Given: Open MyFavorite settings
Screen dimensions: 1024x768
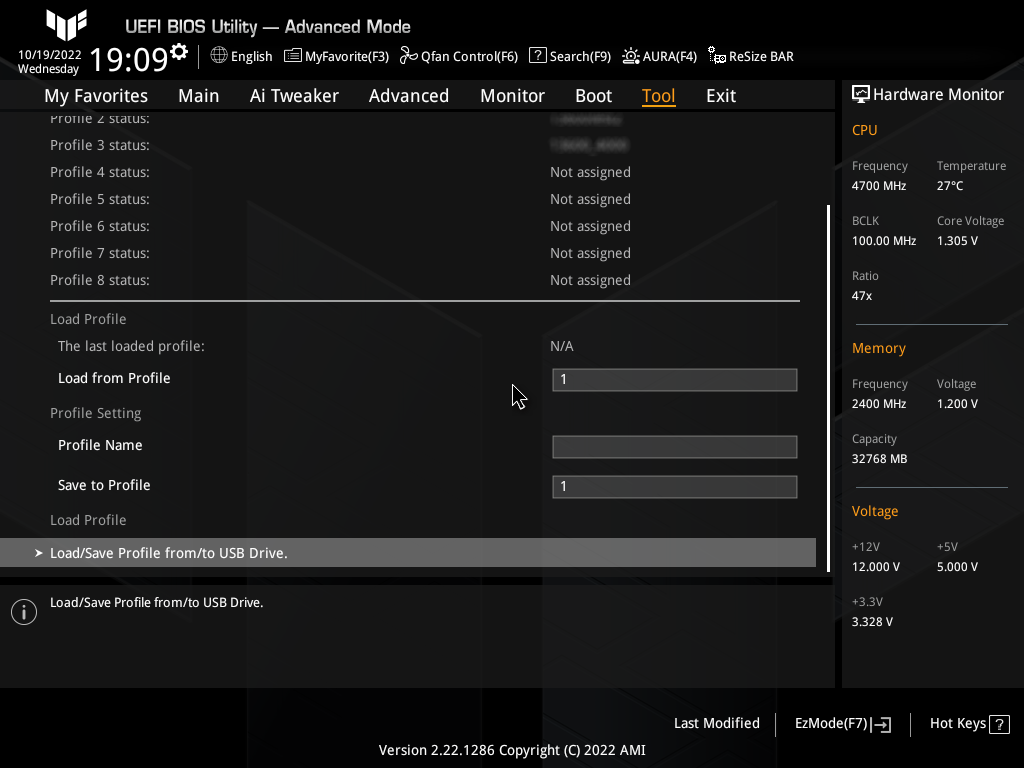Looking at the screenshot, I should (x=336, y=56).
